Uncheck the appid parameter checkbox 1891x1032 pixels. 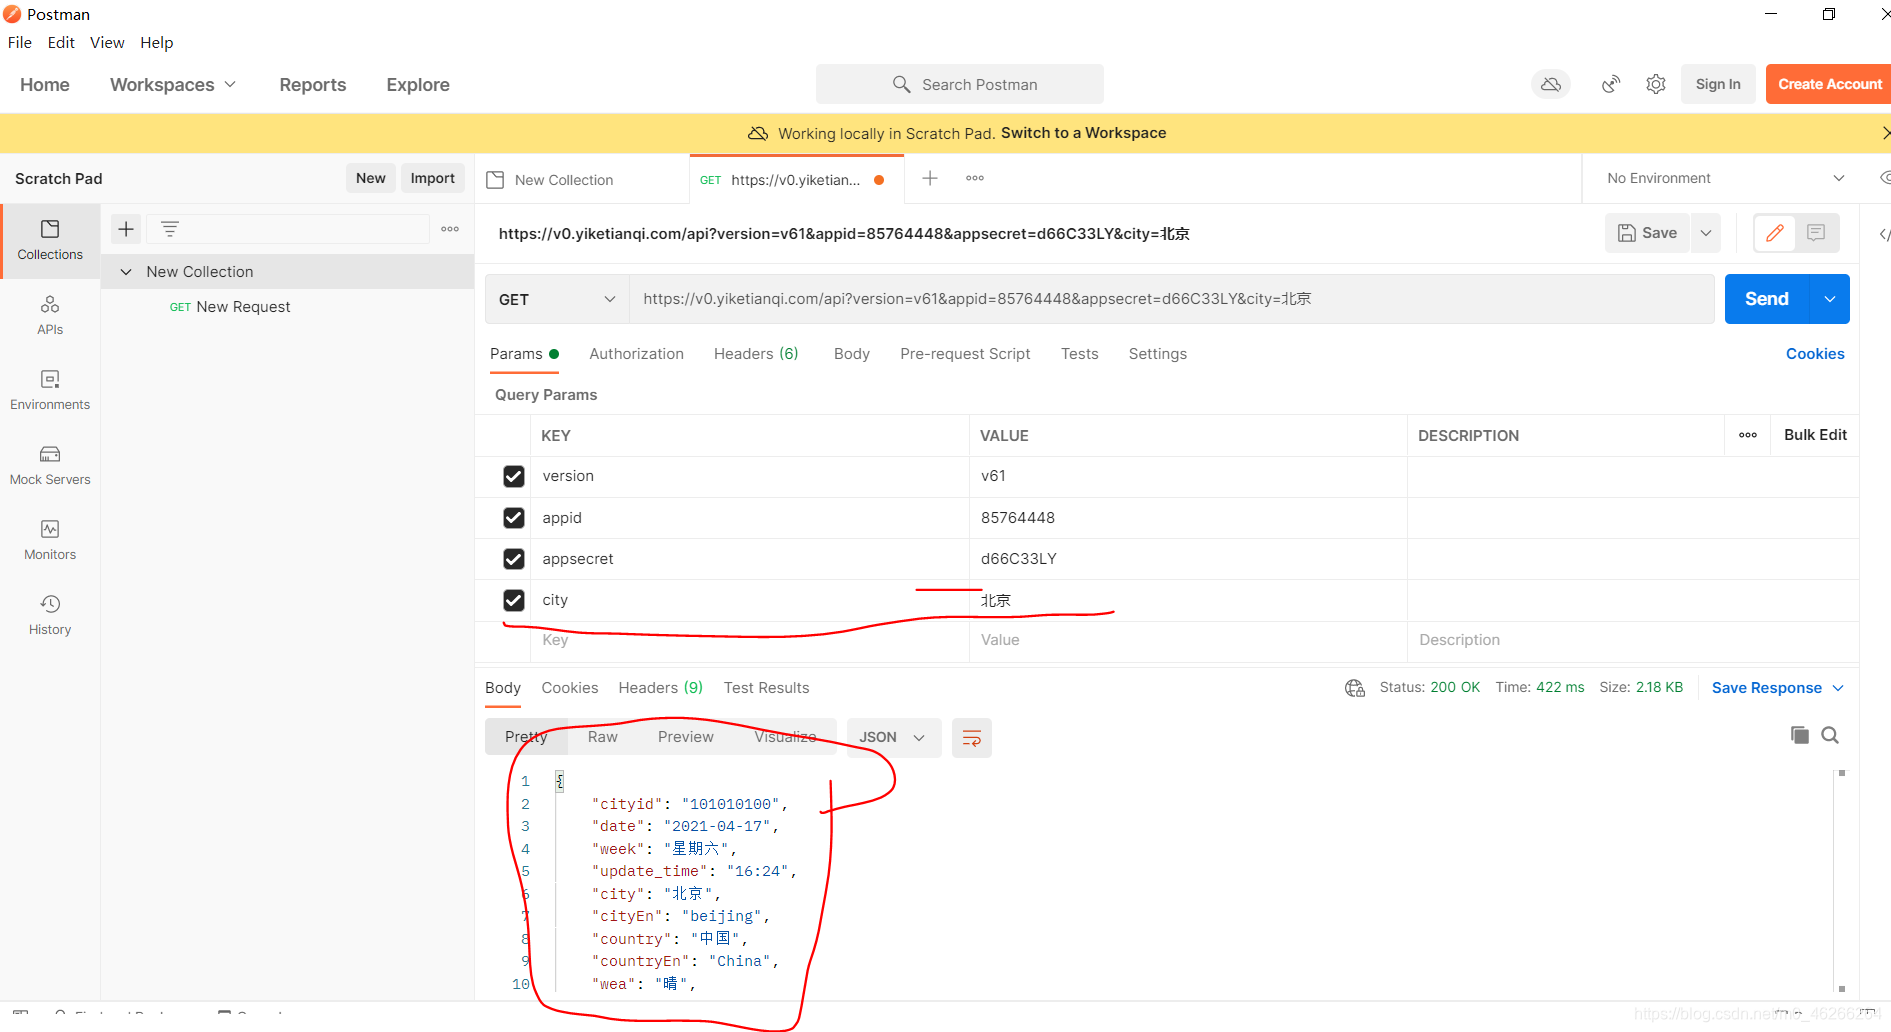(514, 518)
